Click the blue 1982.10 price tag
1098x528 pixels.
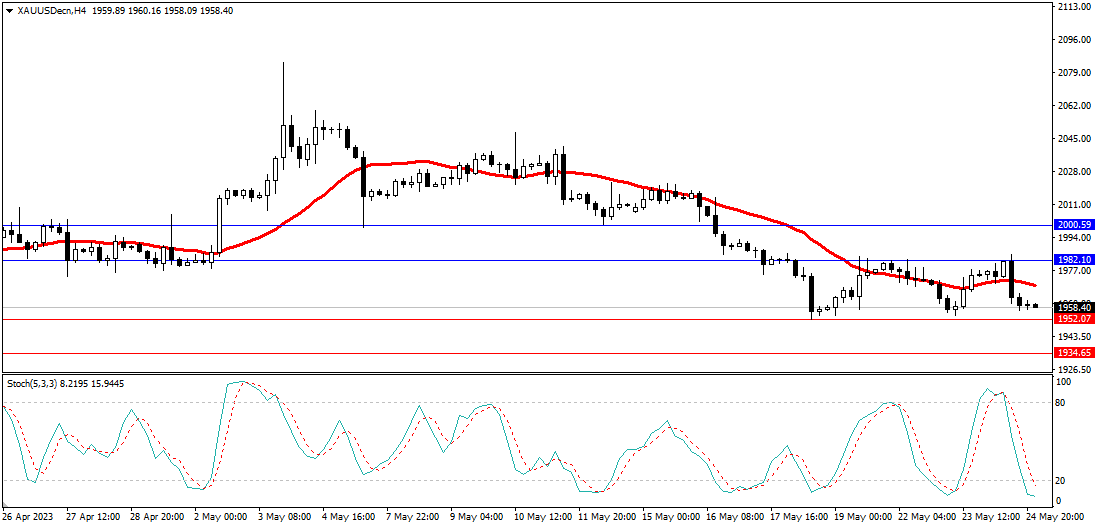[x=1074, y=260]
